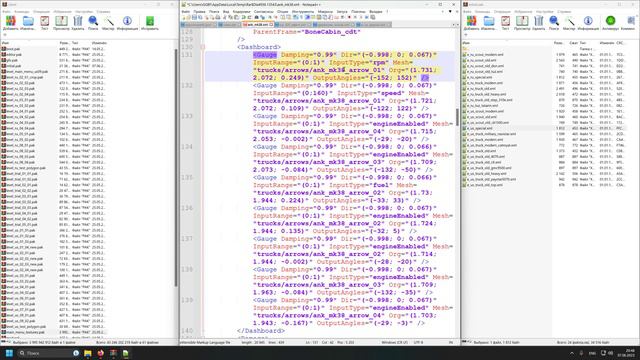640x360 pixels.
Task: Close the ank_mk38.xml tab
Action: [x=271, y=25]
